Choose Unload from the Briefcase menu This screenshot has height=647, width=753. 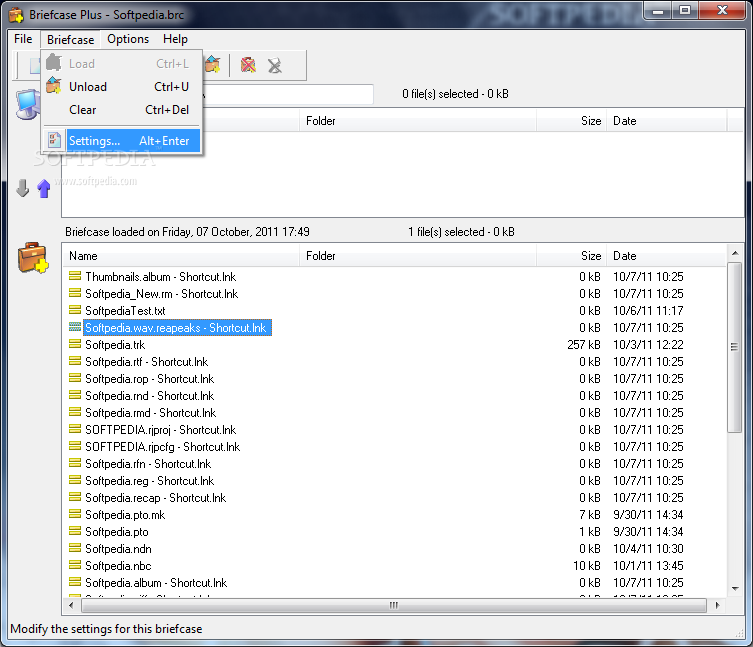[x=122, y=86]
